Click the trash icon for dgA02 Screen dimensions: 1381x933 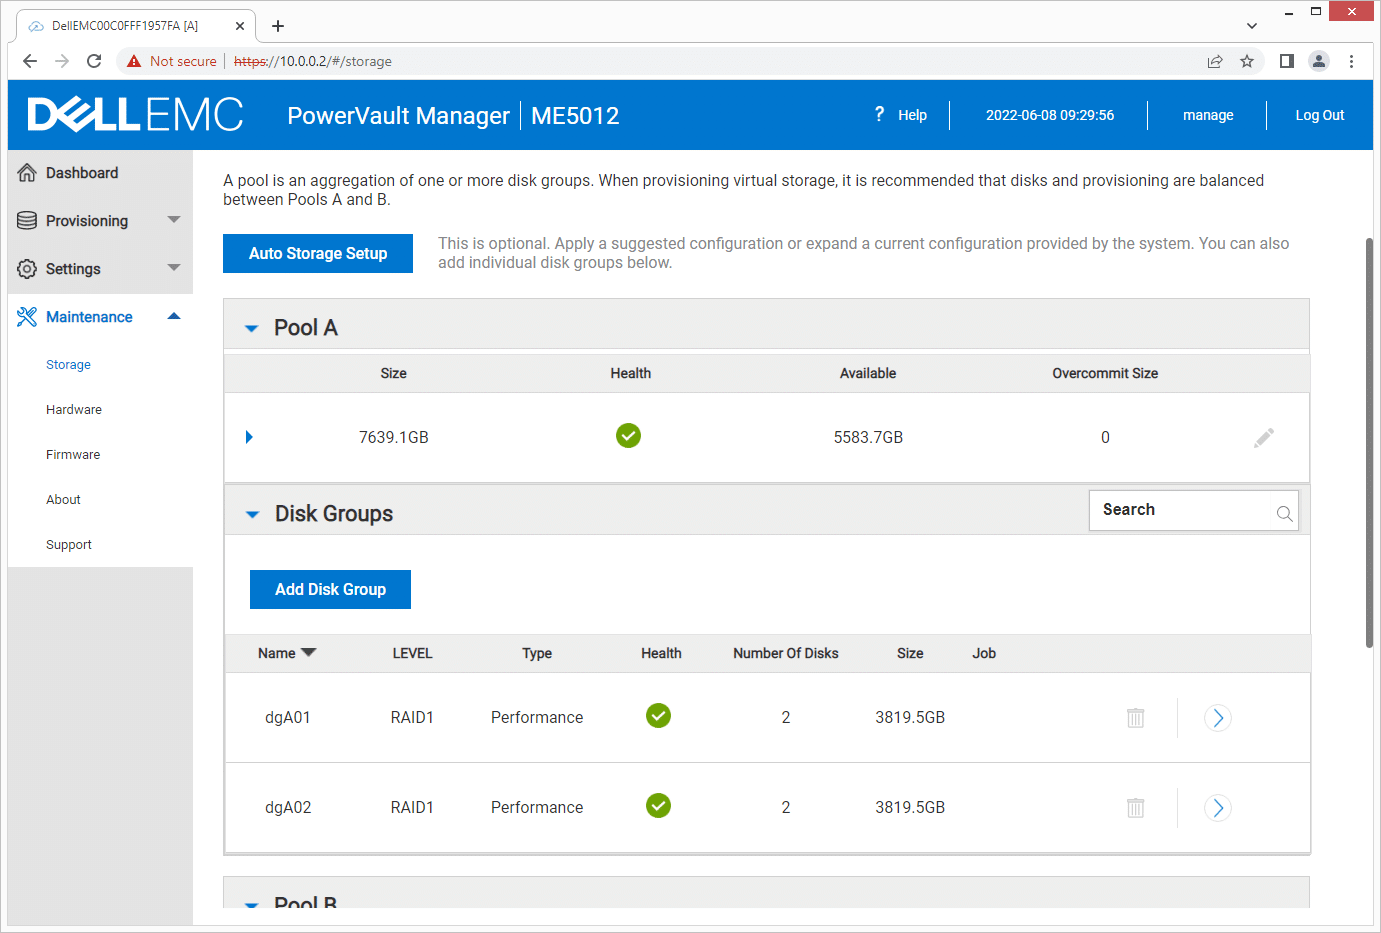point(1136,808)
